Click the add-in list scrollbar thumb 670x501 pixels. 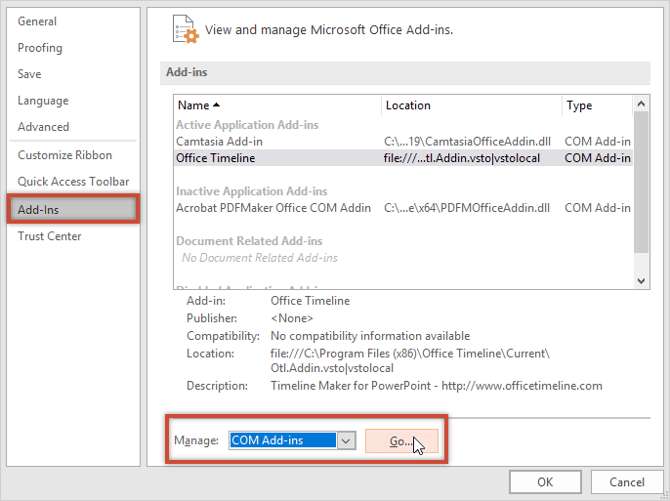pyautogui.click(x=641, y=182)
